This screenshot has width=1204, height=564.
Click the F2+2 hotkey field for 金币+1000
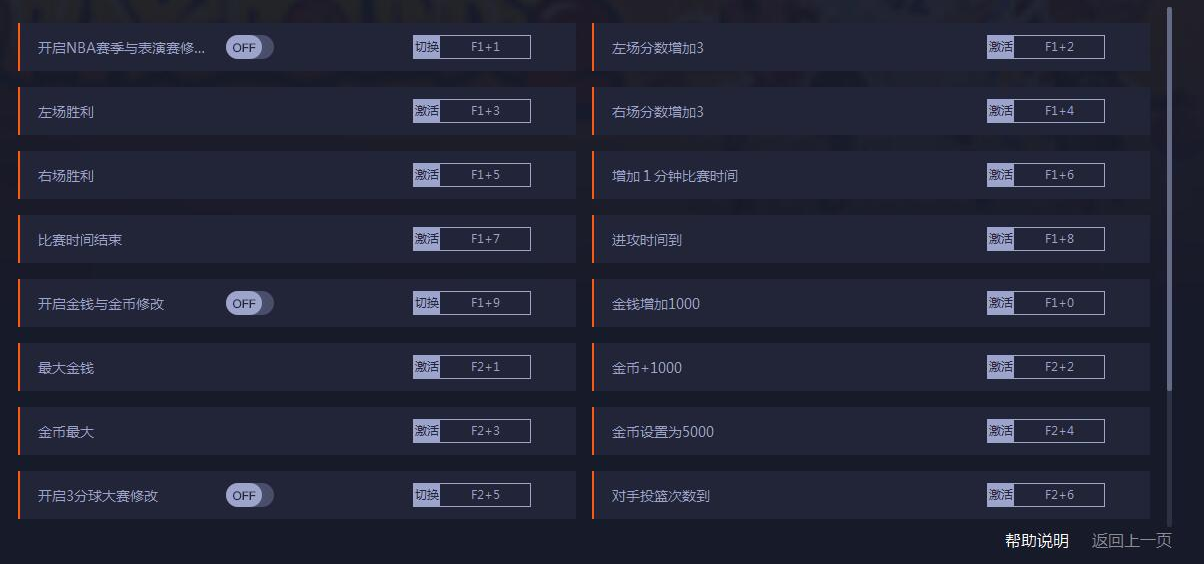[x=1059, y=367]
